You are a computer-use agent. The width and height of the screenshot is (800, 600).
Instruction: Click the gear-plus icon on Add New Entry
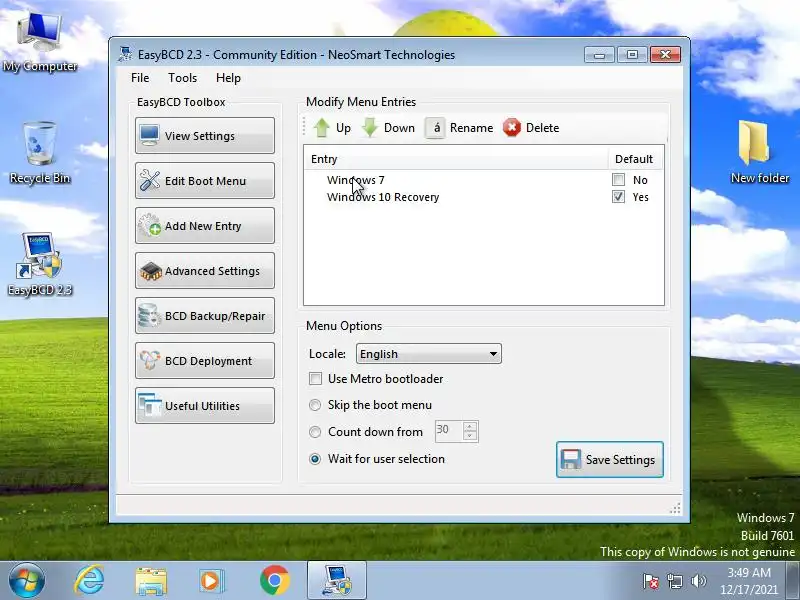click(149, 226)
